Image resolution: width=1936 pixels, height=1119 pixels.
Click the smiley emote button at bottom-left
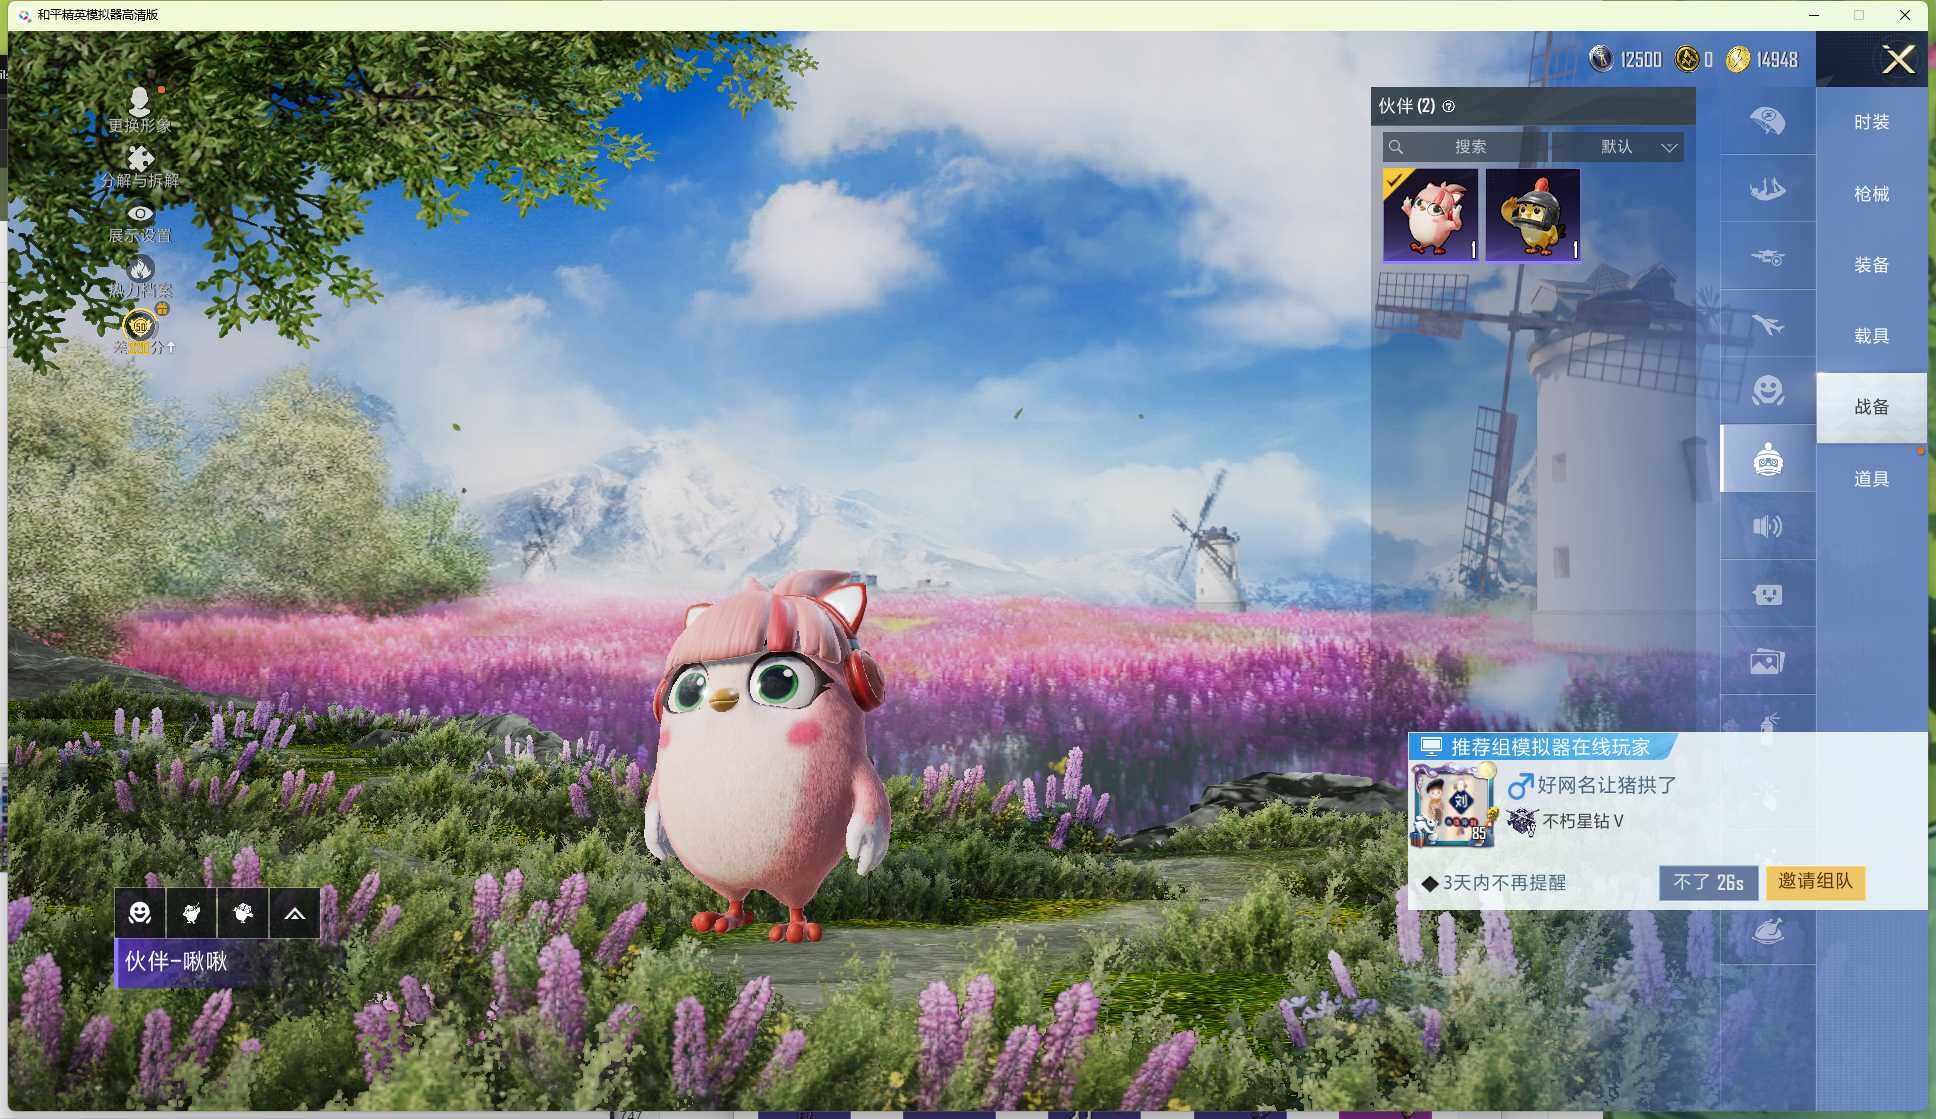click(140, 913)
